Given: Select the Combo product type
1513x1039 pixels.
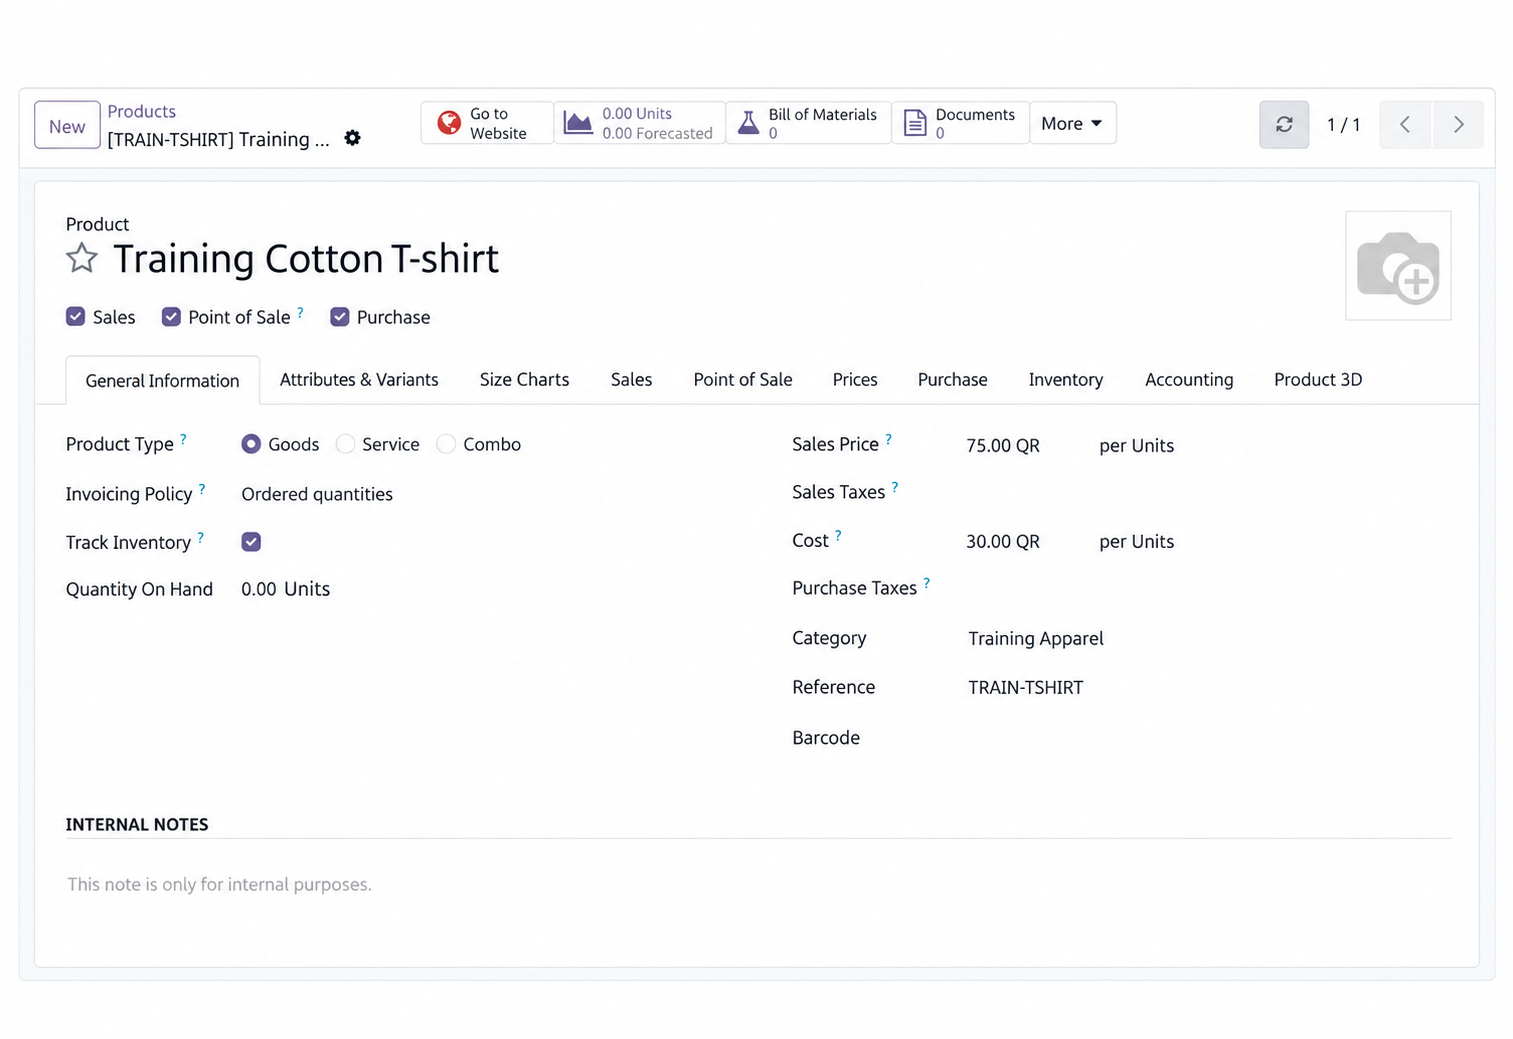Looking at the screenshot, I should point(446,444).
